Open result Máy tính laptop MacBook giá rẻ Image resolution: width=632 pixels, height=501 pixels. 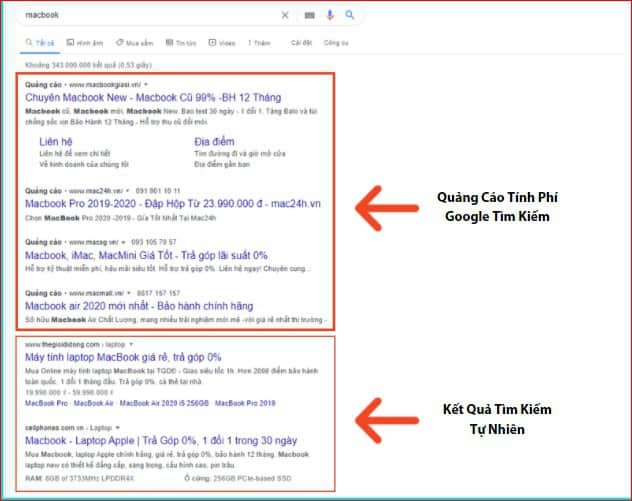123,357
